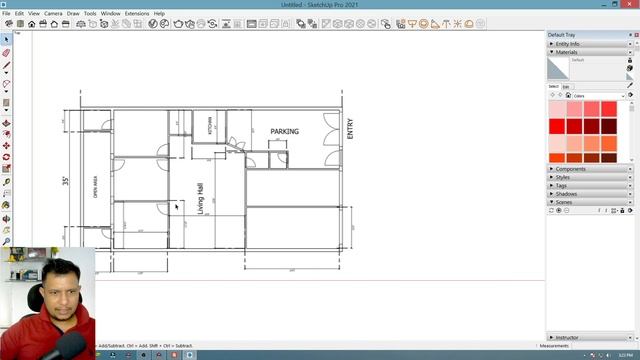Expand the Instructor panel
This screenshot has height=360, width=640.
[589, 338]
